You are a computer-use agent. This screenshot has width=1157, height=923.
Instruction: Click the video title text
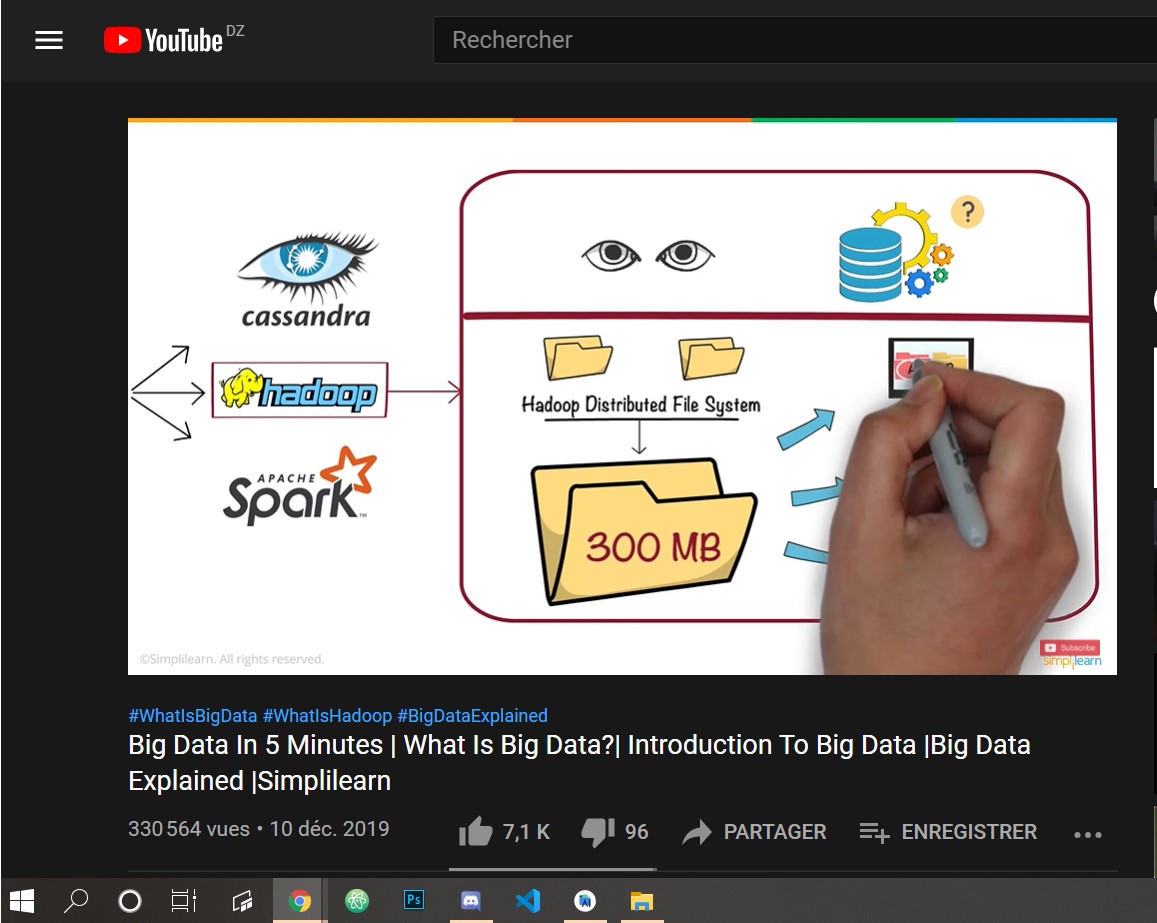(x=579, y=763)
